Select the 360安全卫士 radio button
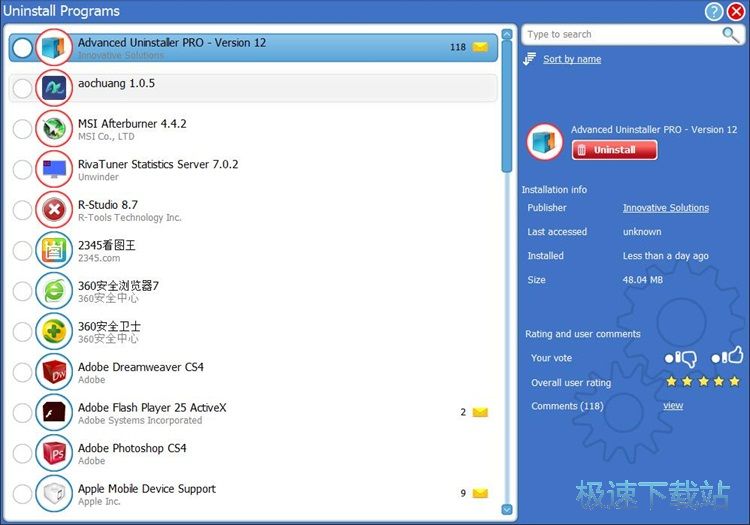Screen dimensions: 750x525 22,331
